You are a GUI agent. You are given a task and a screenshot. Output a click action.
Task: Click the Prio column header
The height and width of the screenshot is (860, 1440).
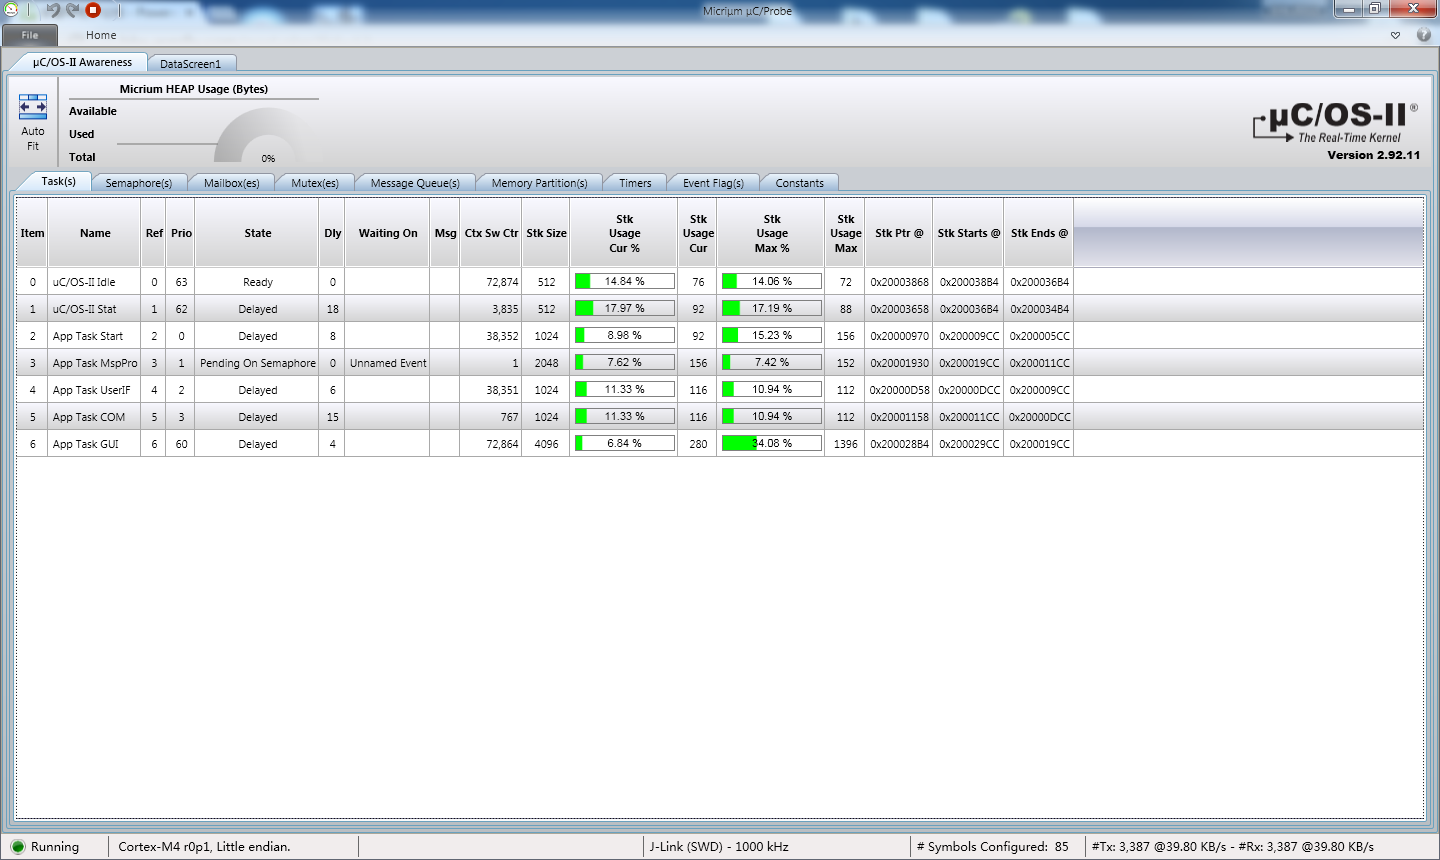coord(181,233)
